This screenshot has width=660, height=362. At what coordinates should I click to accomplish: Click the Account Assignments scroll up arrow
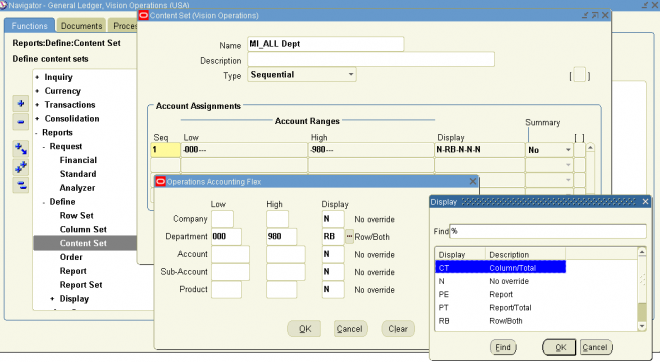coord(590,147)
